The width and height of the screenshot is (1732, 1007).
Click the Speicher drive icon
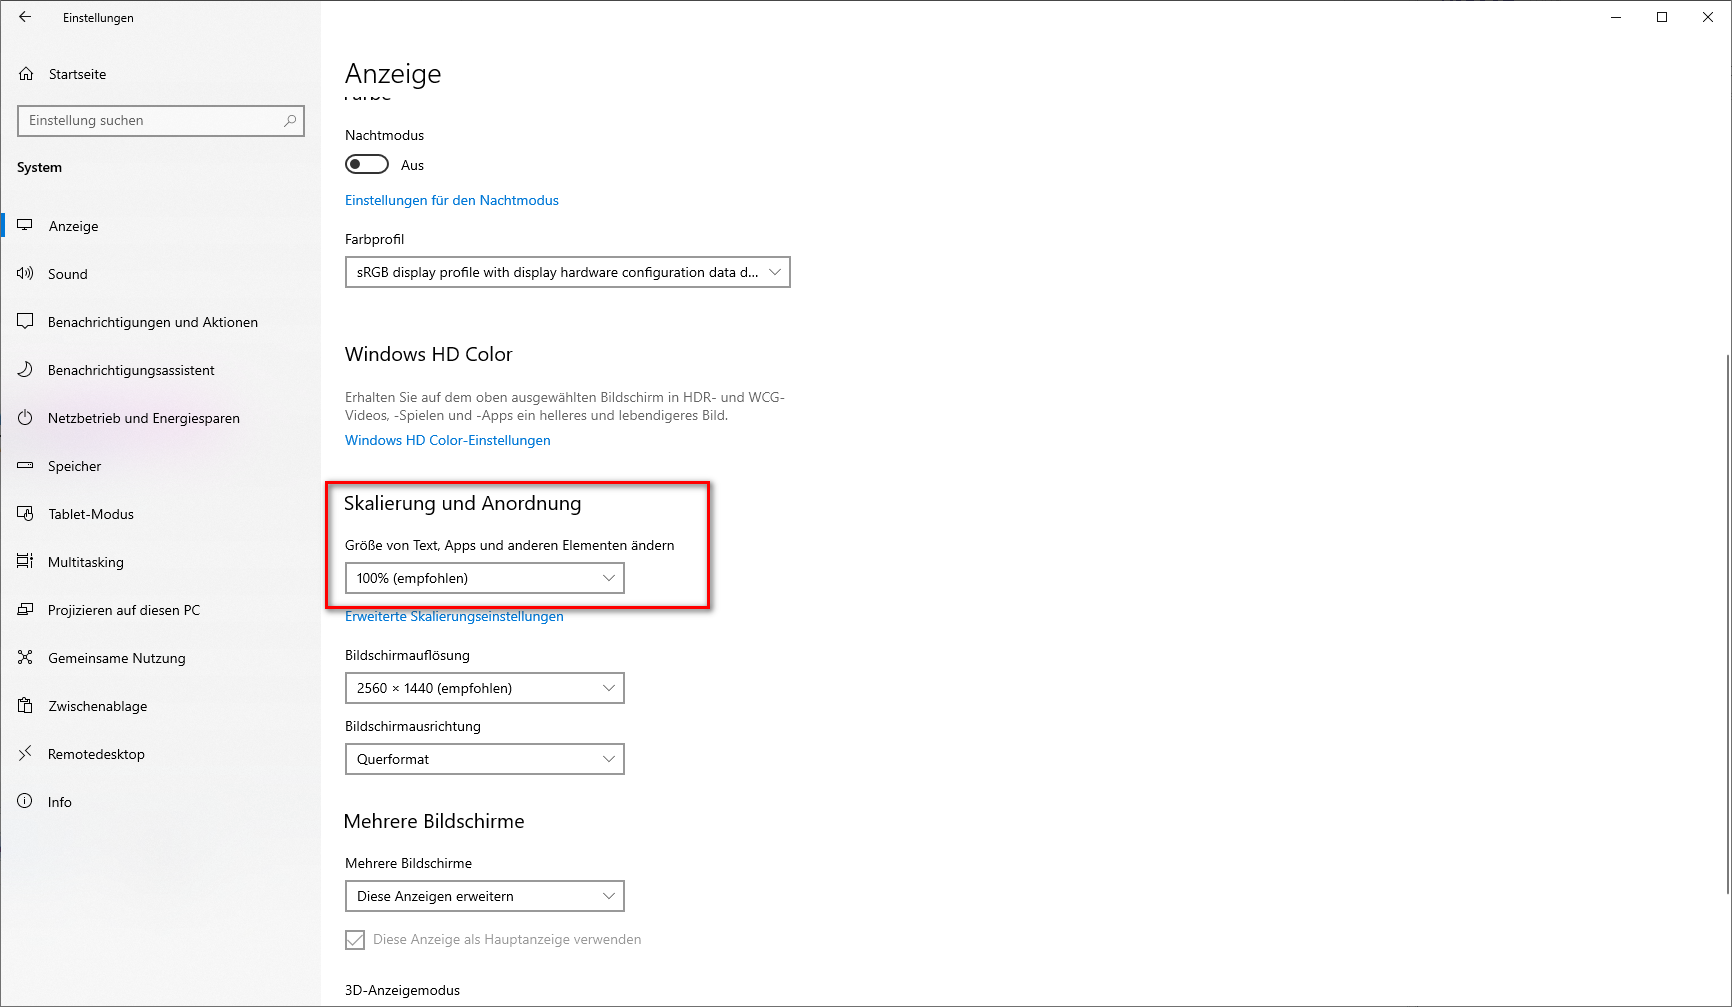(25, 465)
